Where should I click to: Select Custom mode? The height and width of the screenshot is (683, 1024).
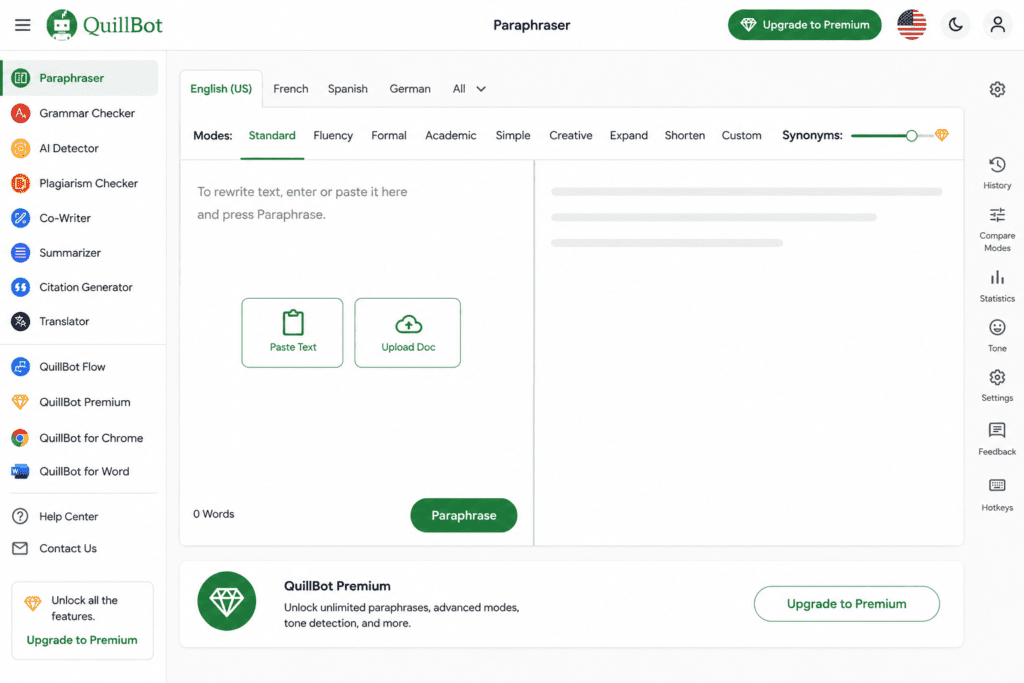(741, 136)
